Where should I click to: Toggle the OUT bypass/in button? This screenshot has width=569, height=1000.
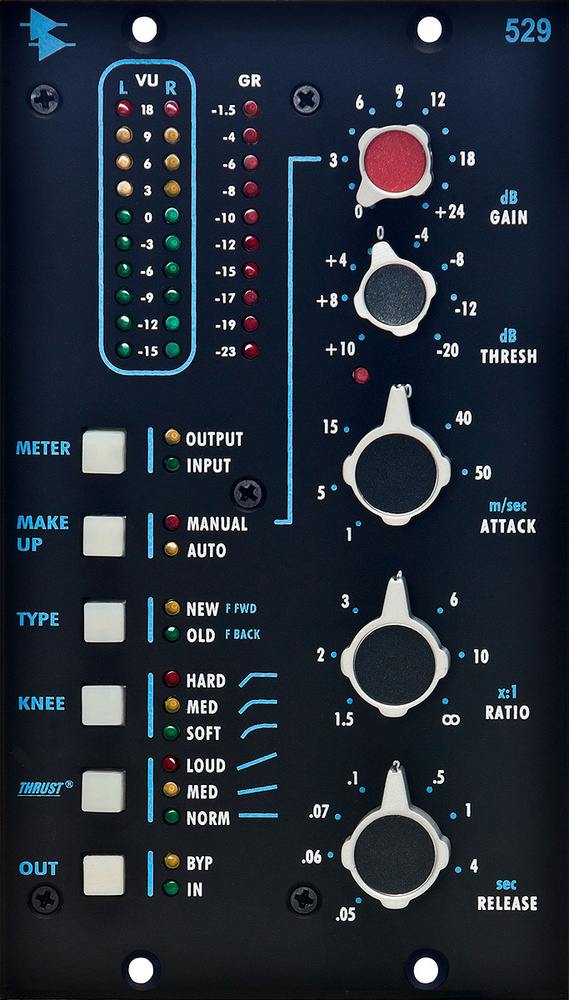coord(103,875)
